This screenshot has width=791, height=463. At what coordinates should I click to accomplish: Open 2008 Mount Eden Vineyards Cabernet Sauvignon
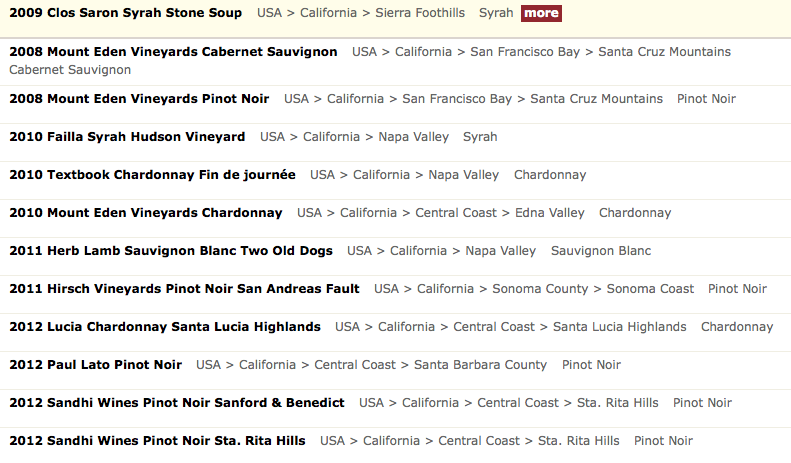(173, 51)
